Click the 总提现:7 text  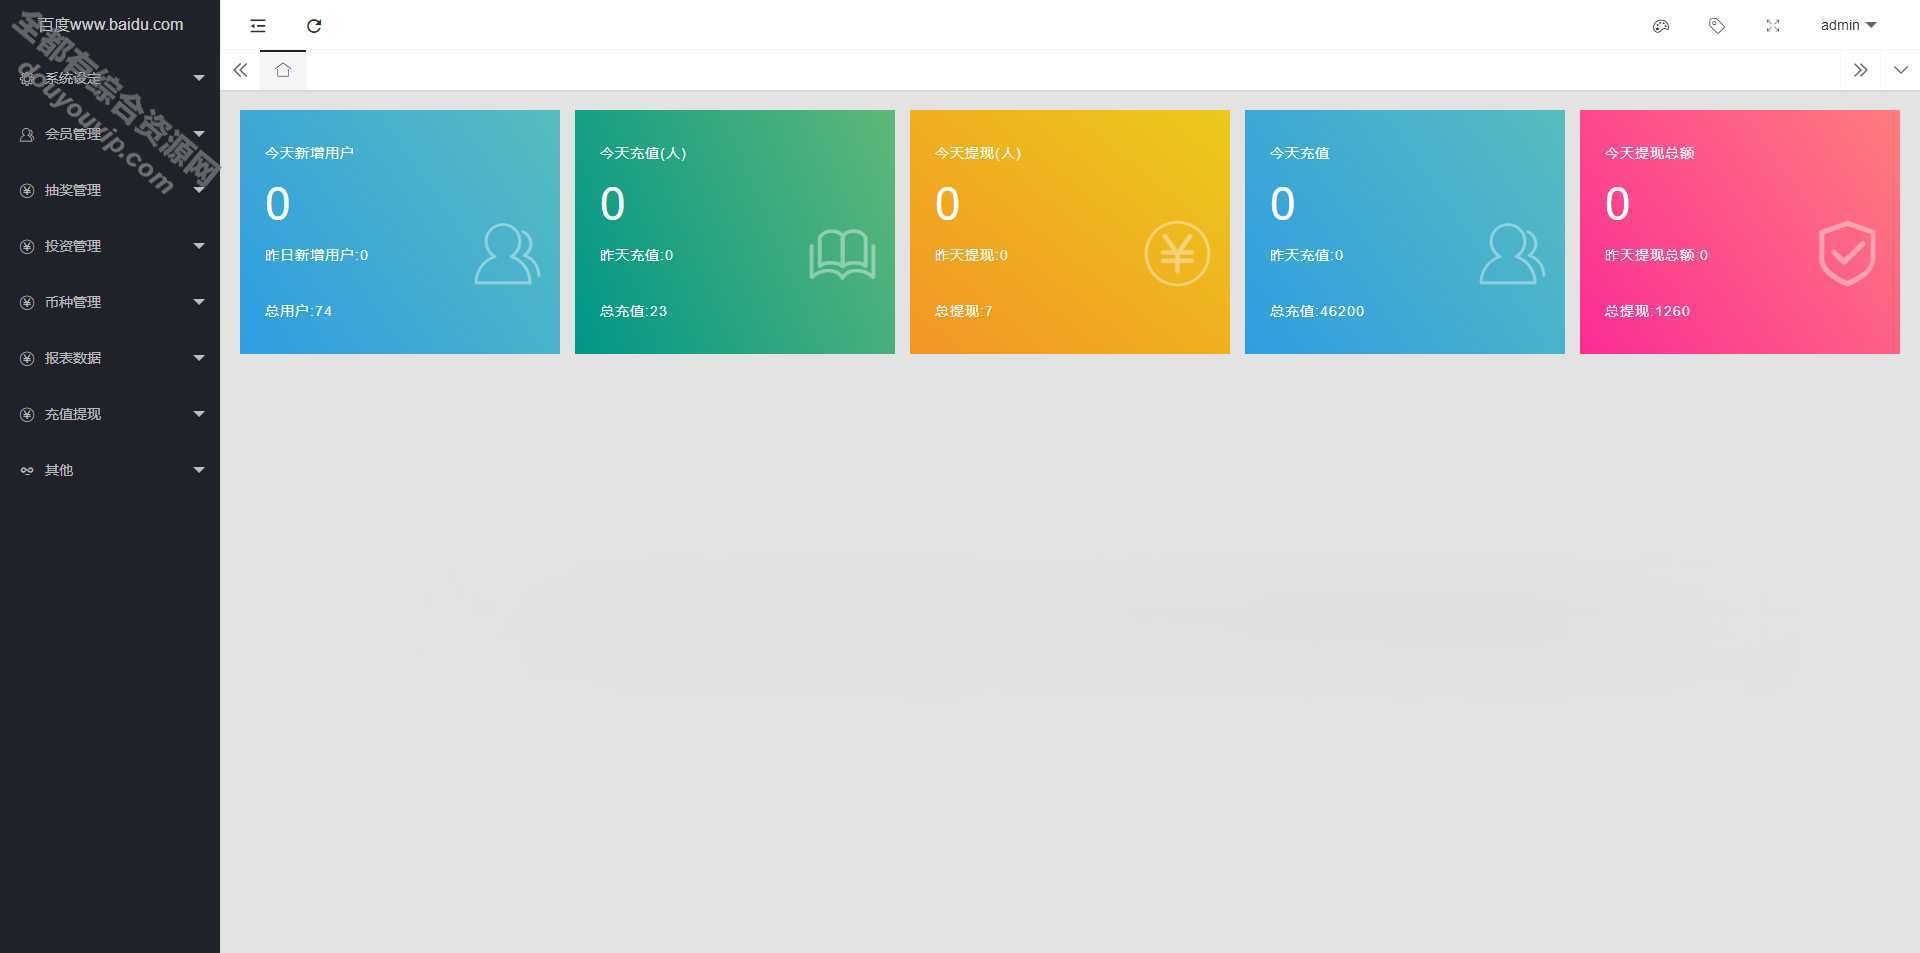(964, 311)
